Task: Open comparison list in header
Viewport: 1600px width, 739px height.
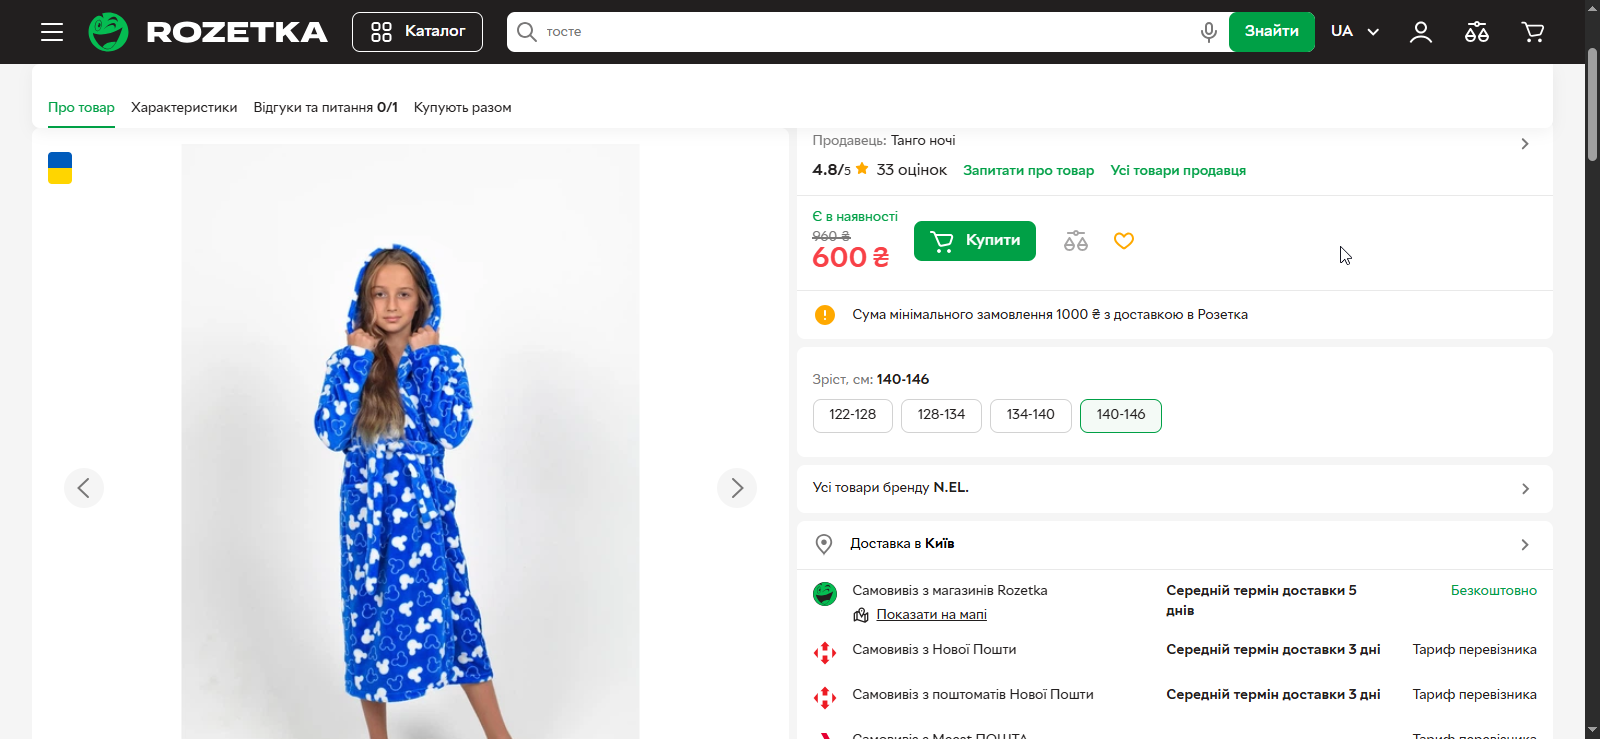Action: click(1476, 32)
